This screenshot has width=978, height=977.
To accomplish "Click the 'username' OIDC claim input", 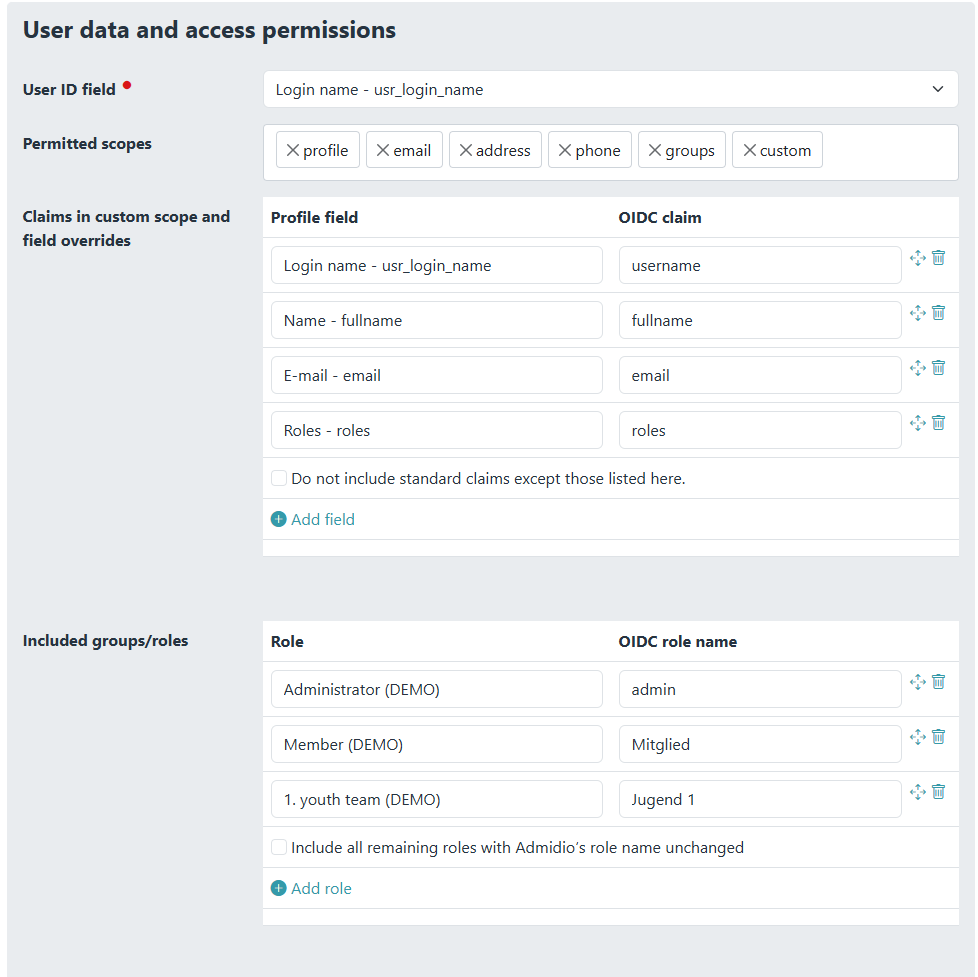I will tap(759, 265).
